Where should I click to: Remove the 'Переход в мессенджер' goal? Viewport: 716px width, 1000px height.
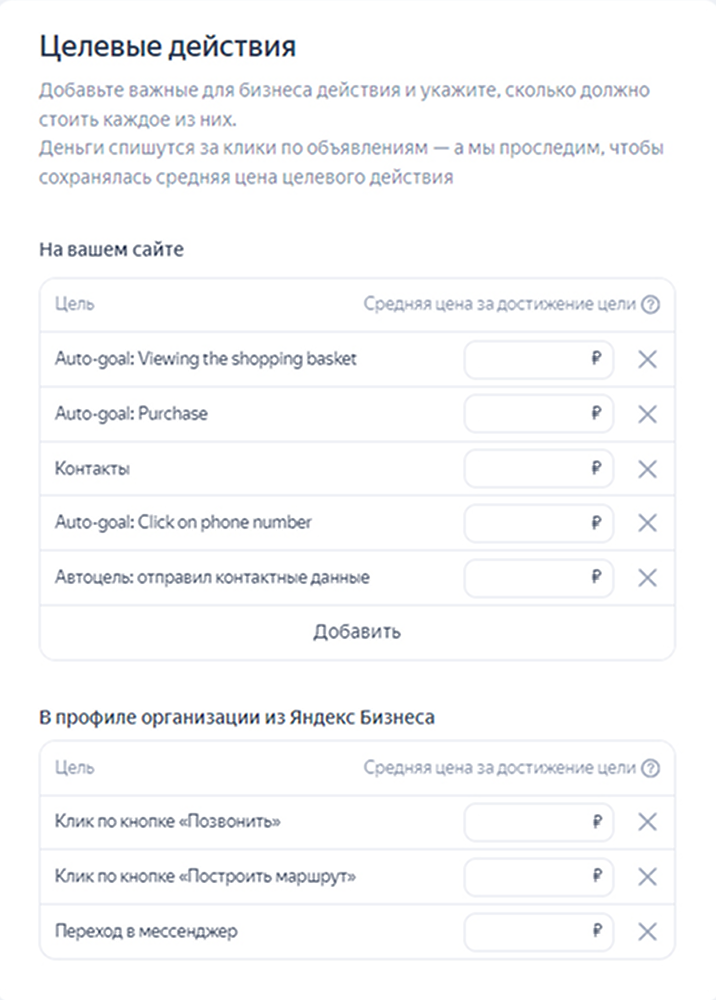[x=647, y=932]
